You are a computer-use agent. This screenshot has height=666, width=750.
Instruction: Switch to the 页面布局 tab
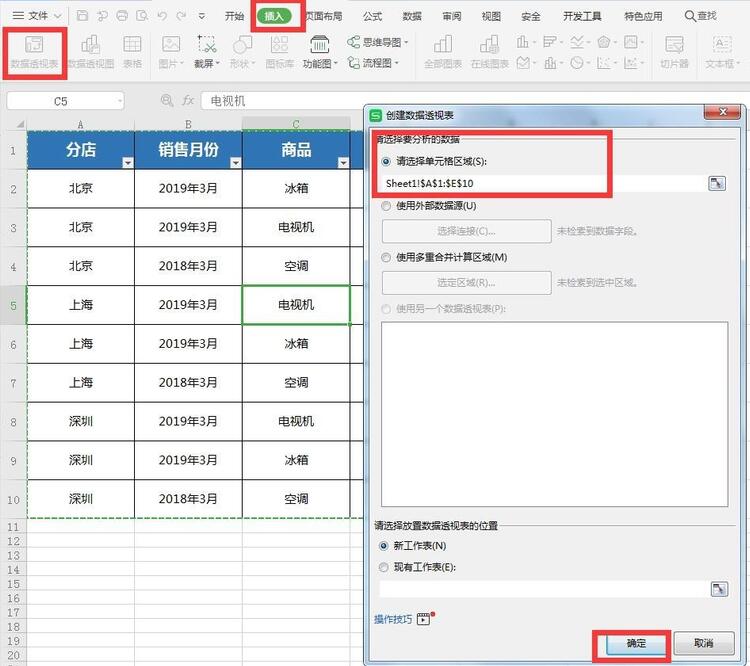pyautogui.click(x=324, y=16)
